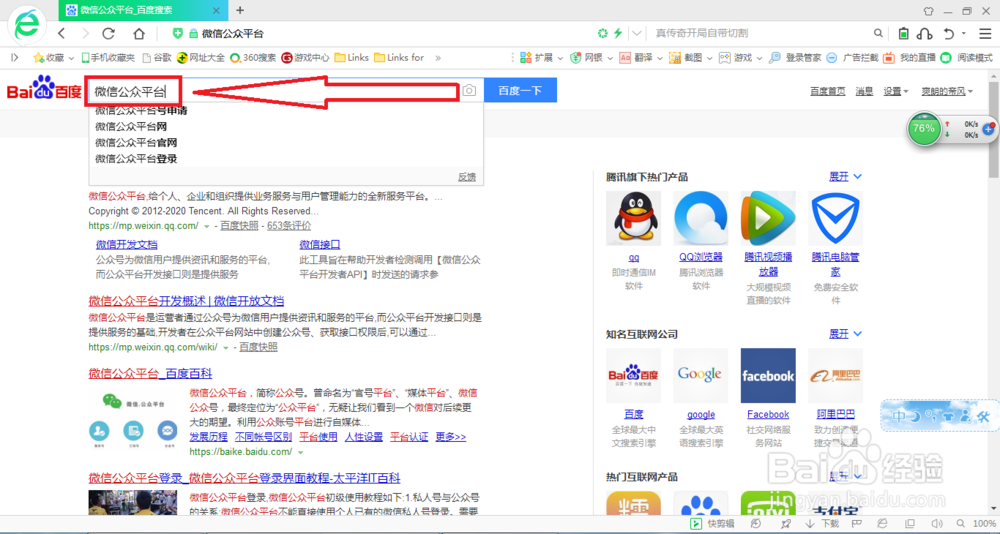Open the green battery-style toolbar icon
Image resolution: width=1000 pixels, height=534 pixels.
(903, 33)
